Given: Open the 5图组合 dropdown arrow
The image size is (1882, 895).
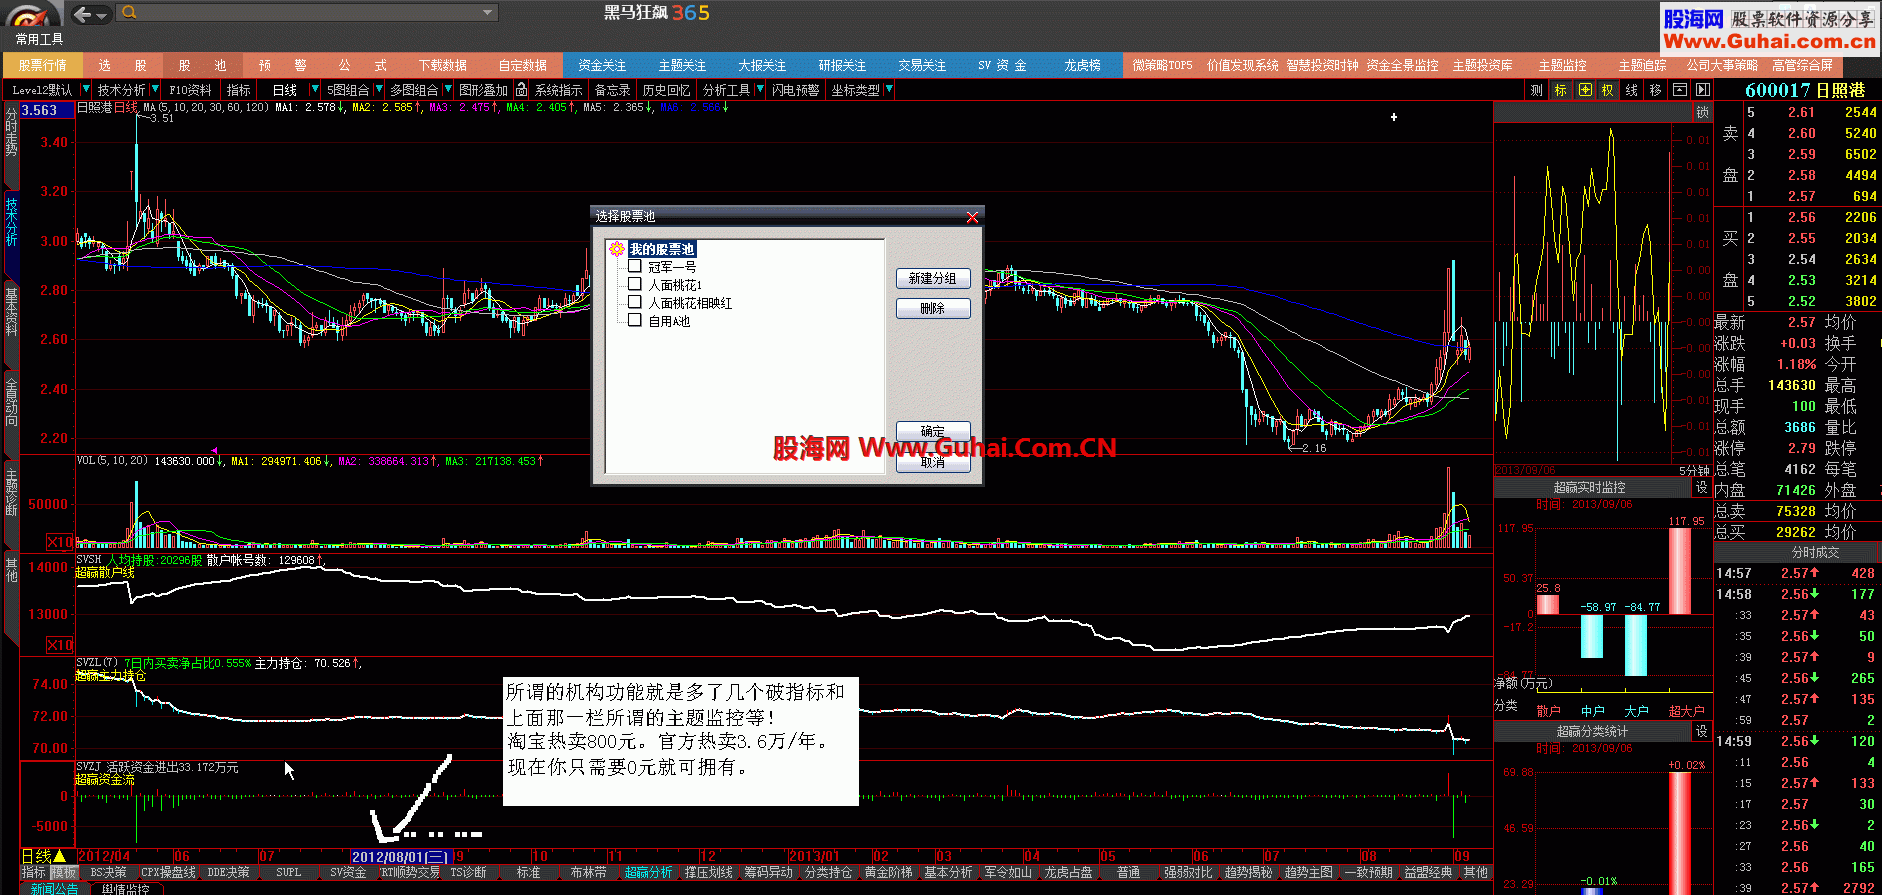Looking at the screenshot, I should click(x=378, y=90).
